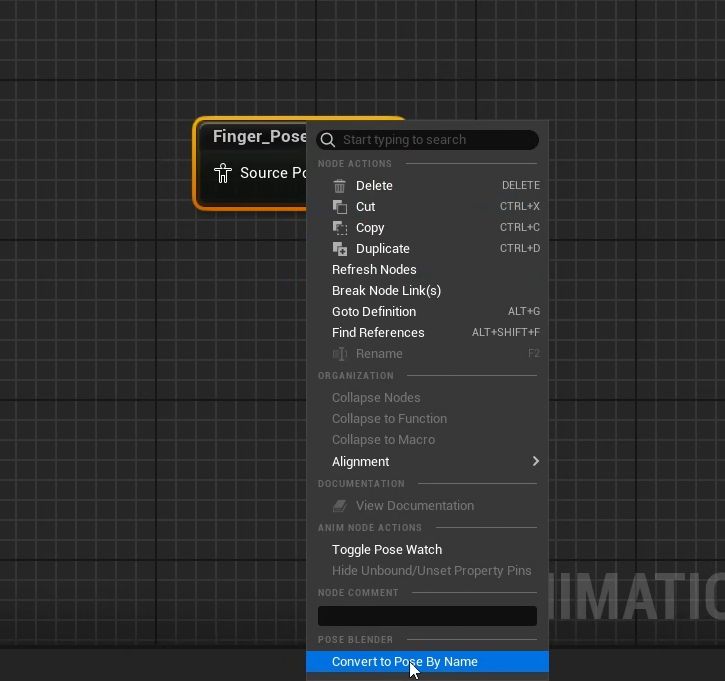This screenshot has height=681, width=725.
Task: Click the Alignment menu label
Action: pos(361,461)
